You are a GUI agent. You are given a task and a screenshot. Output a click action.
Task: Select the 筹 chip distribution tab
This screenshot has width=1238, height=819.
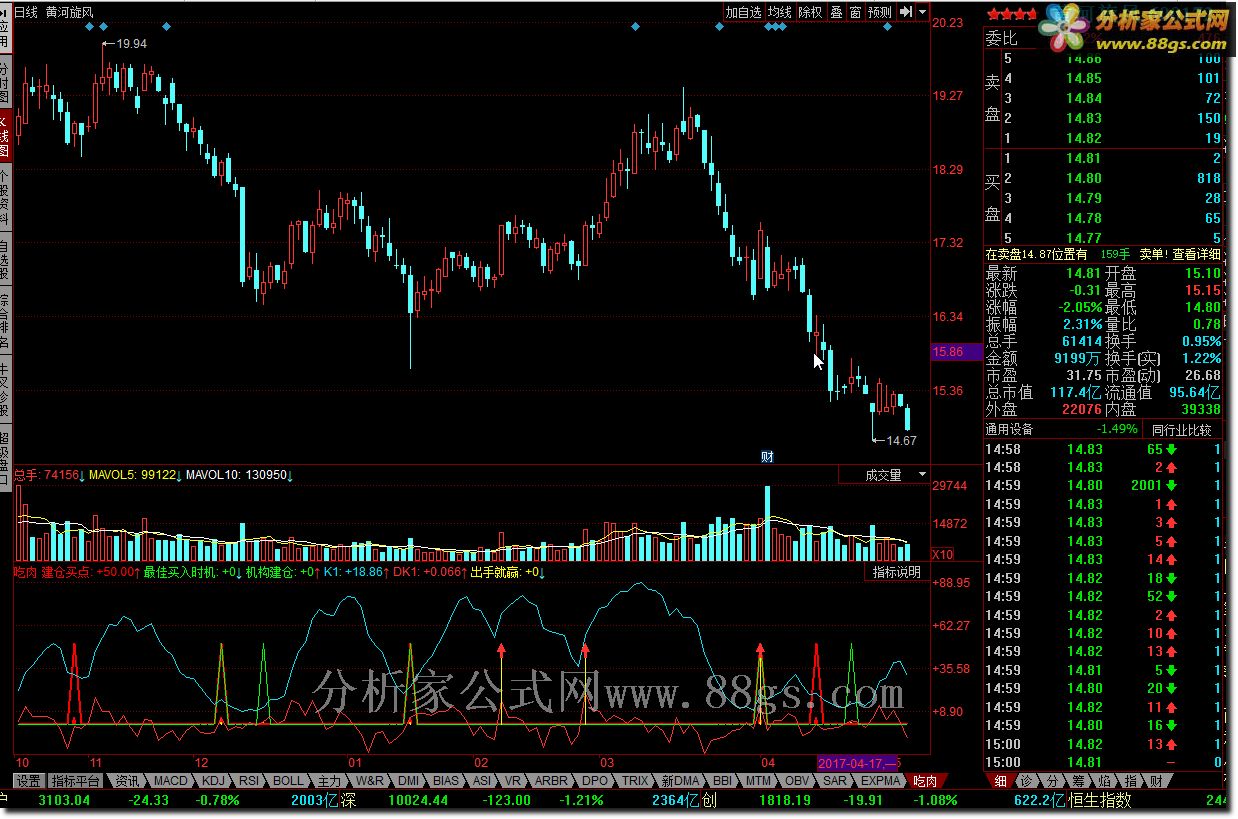[x=1078, y=781]
